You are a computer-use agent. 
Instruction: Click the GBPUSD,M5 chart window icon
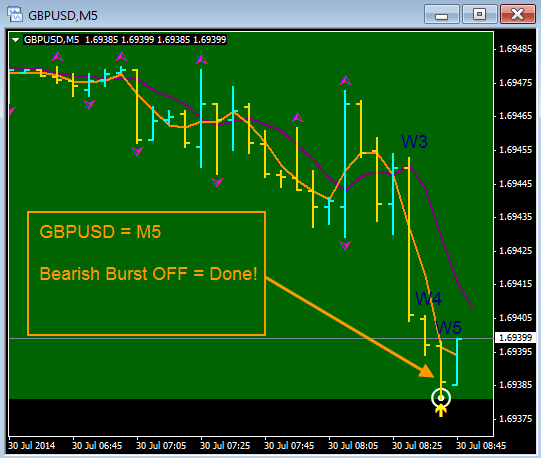coord(14,14)
